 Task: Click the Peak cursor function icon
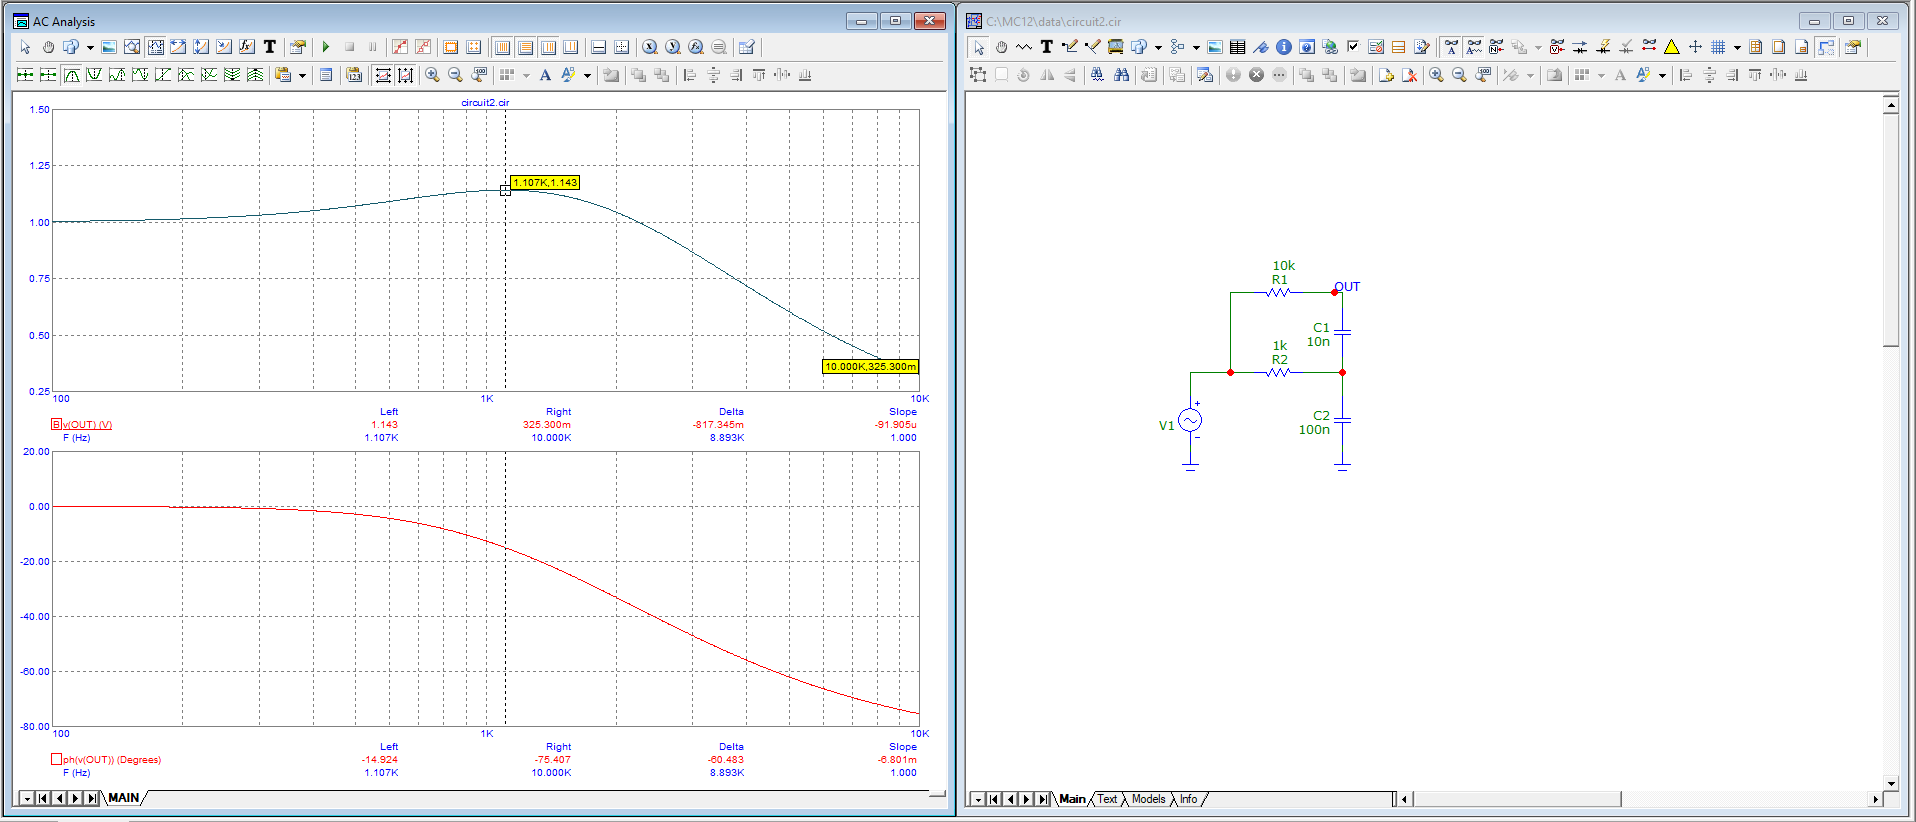[x=71, y=75]
